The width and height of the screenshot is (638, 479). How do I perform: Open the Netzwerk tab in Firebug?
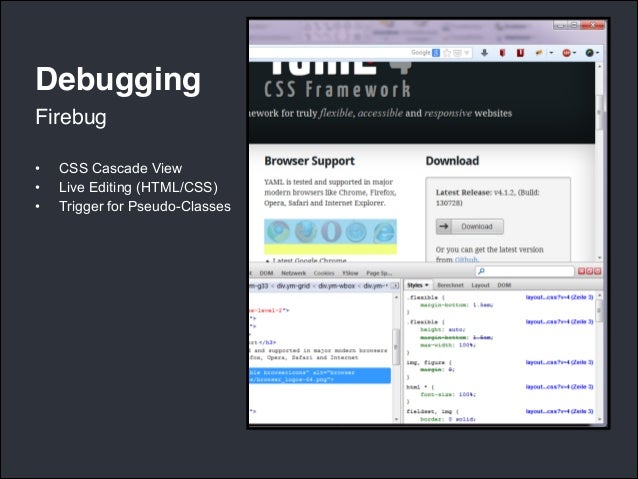coord(293,273)
